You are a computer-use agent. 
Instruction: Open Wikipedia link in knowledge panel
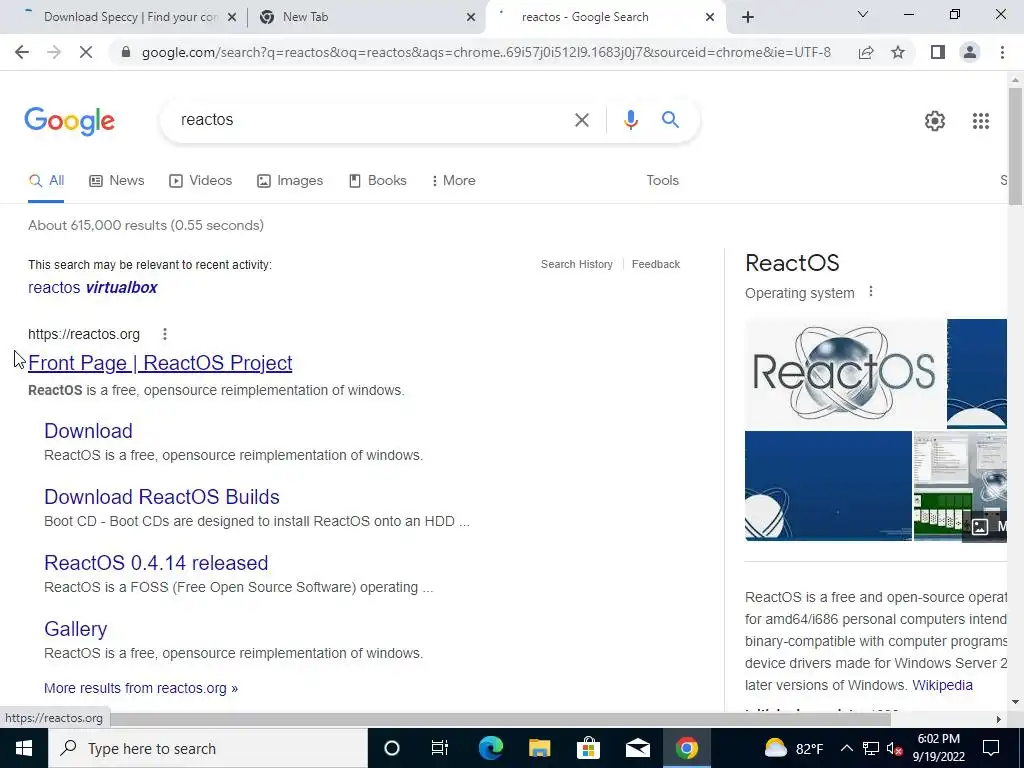coord(942,685)
